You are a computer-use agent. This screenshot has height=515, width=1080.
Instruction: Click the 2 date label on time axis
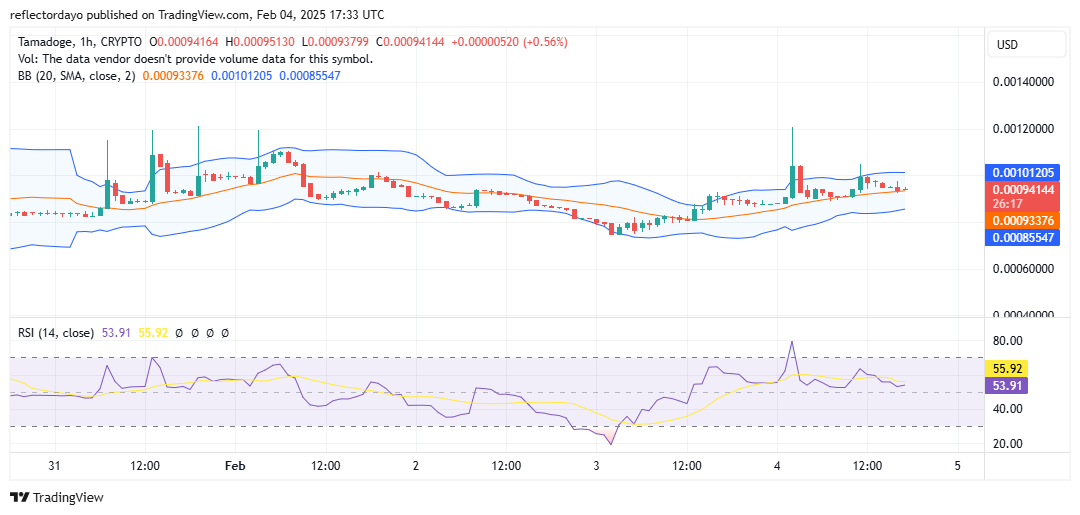(x=415, y=465)
